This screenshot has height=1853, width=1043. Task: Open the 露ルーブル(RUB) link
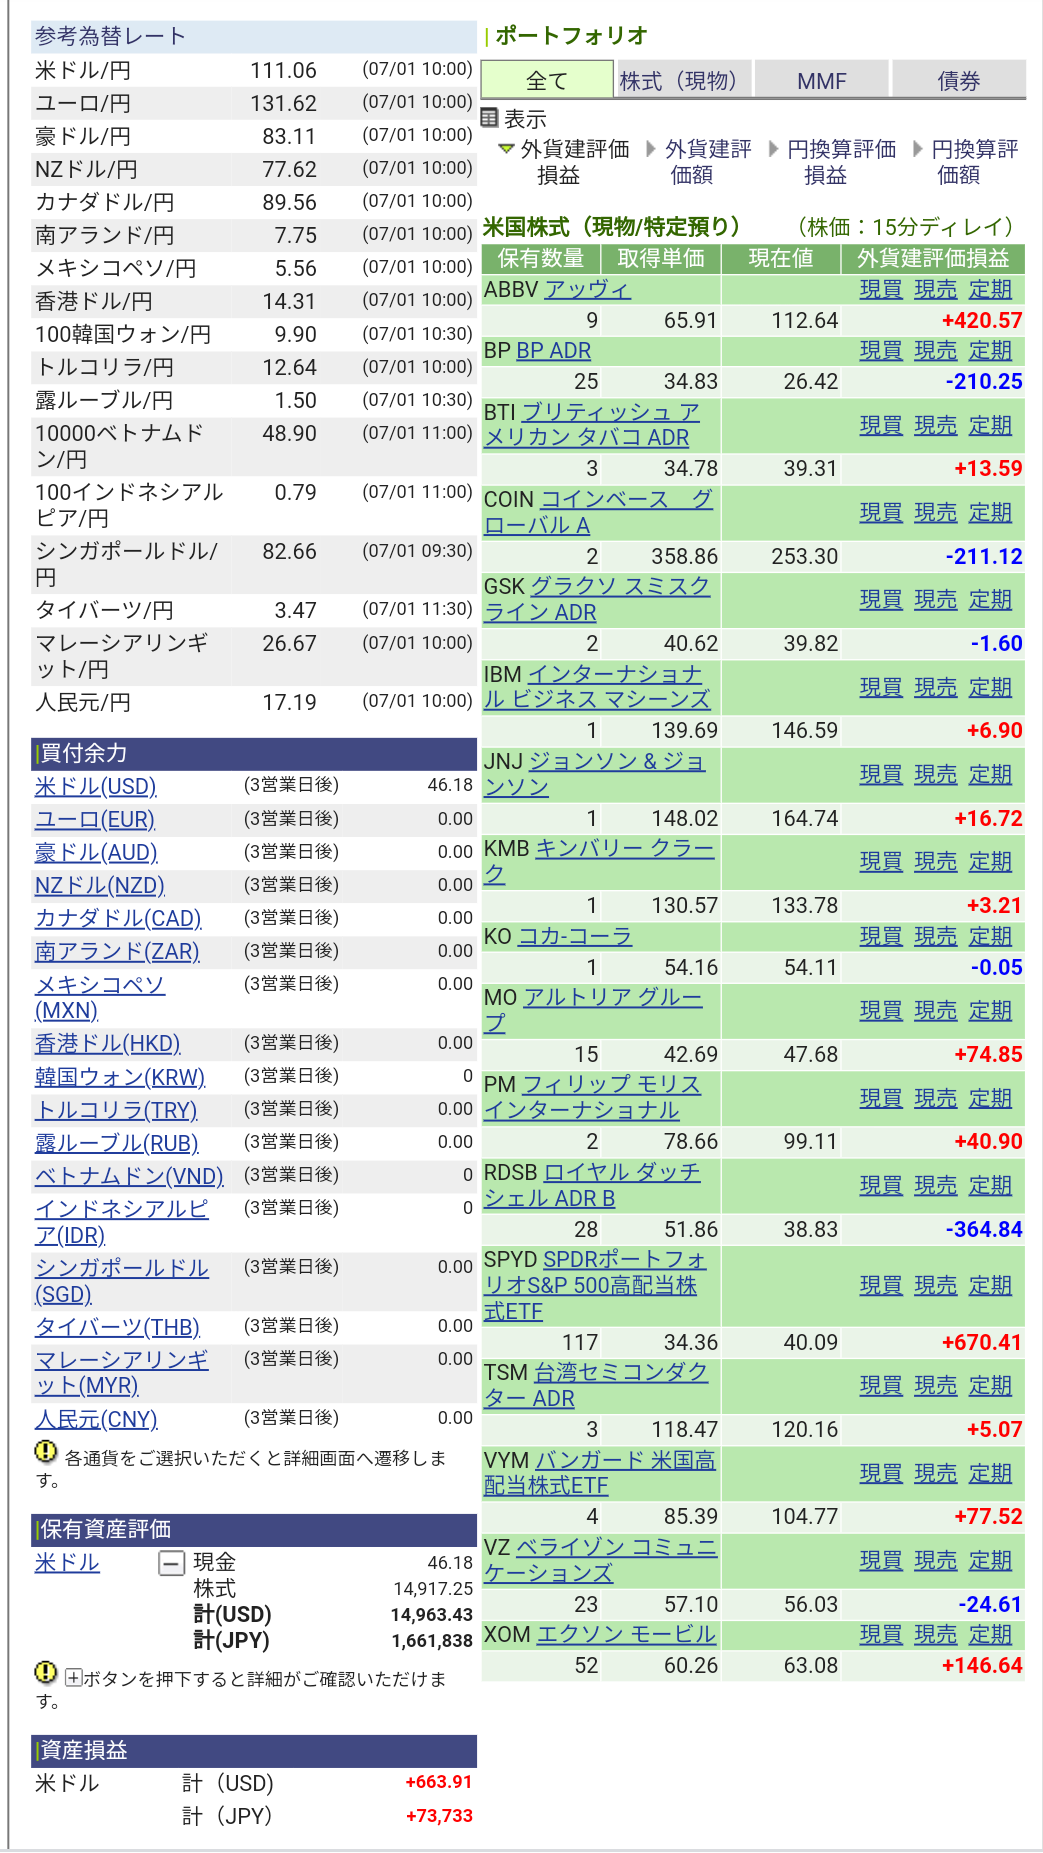[x=117, y=1143]
